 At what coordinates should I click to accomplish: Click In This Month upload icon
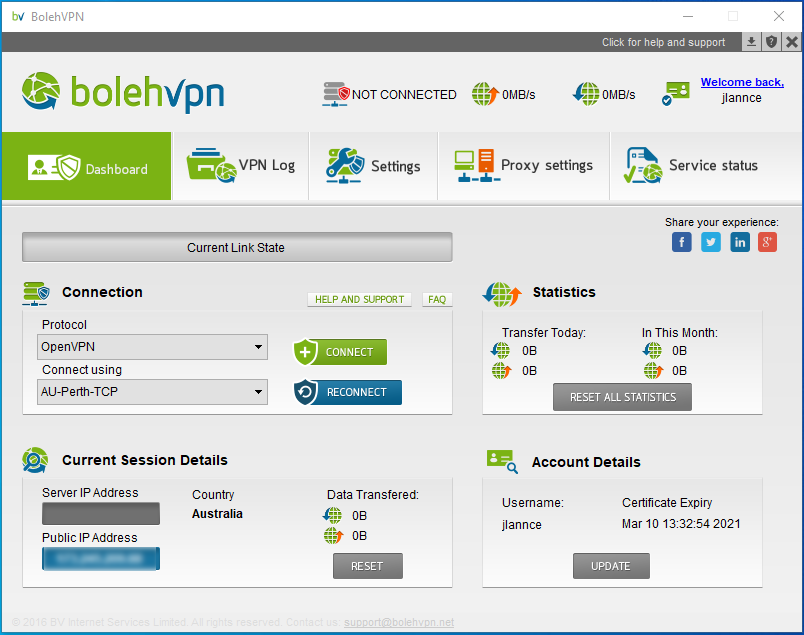[x=653, y=370]
